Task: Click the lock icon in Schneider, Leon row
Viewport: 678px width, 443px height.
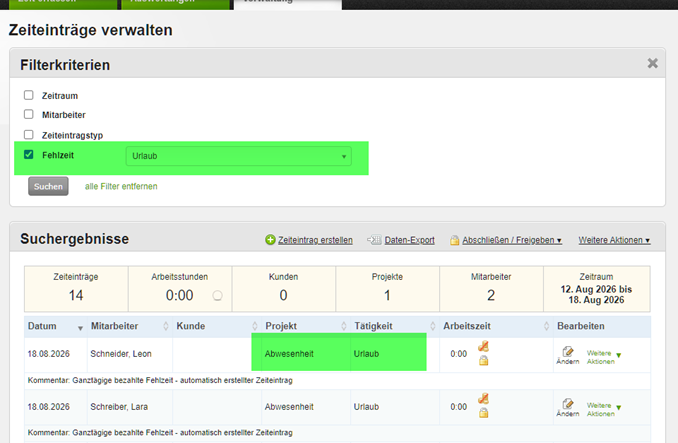Action: pos(483,360)
